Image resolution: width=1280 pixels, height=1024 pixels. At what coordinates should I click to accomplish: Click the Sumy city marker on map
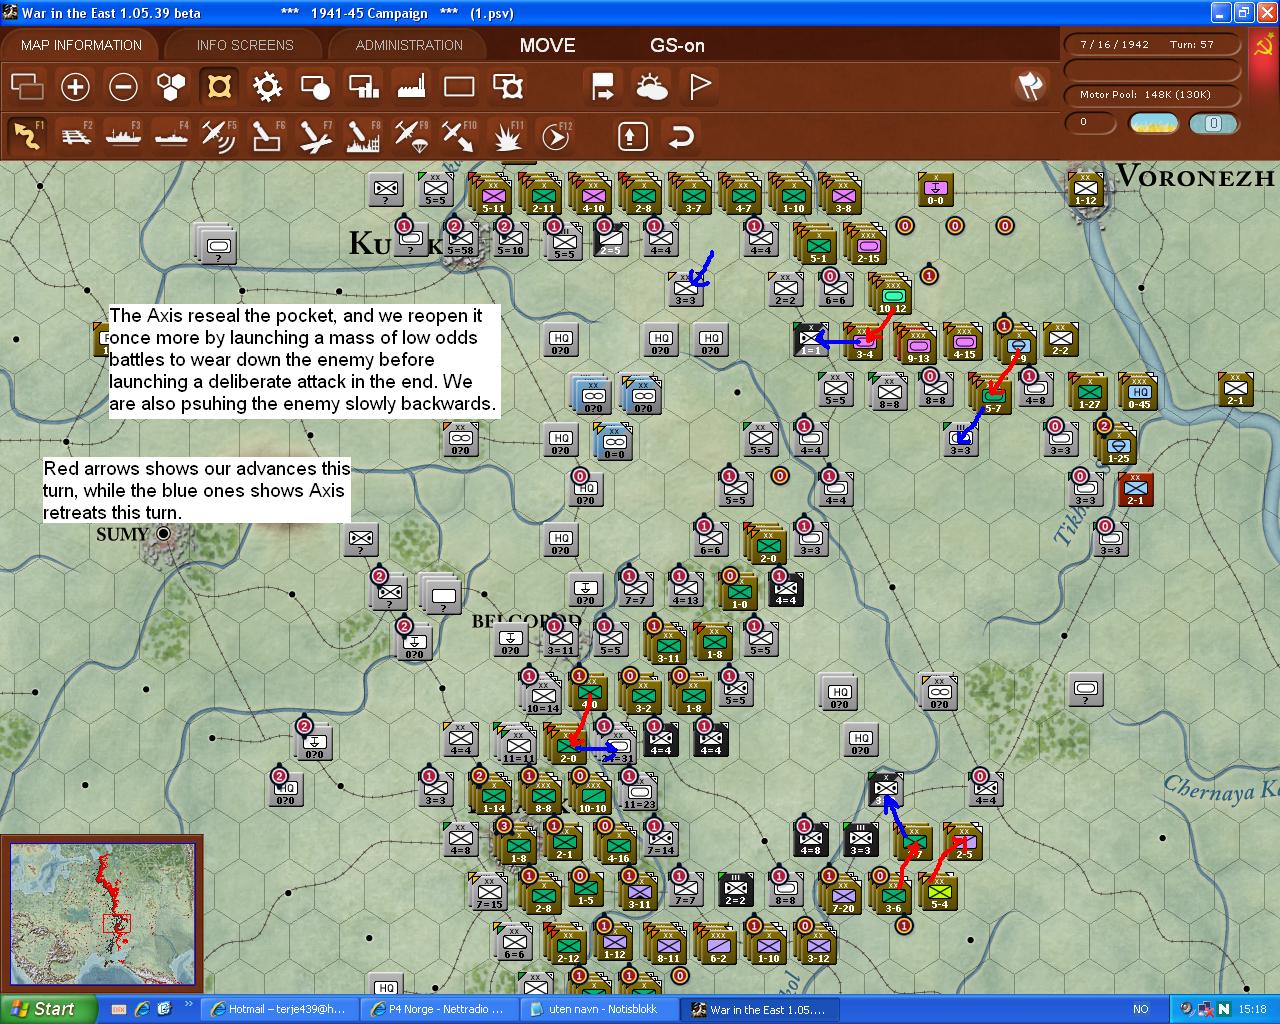[162, 534]
